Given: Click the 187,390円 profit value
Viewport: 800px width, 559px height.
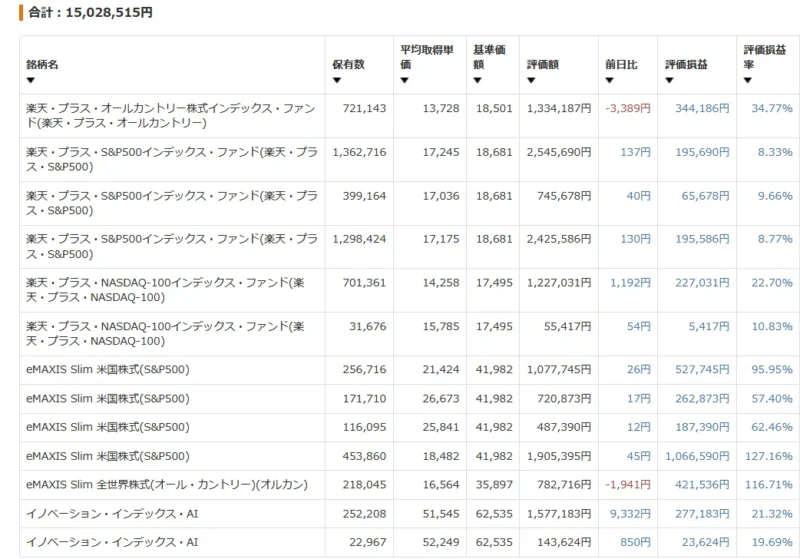Looking at the screenshot, I should 703,427.
